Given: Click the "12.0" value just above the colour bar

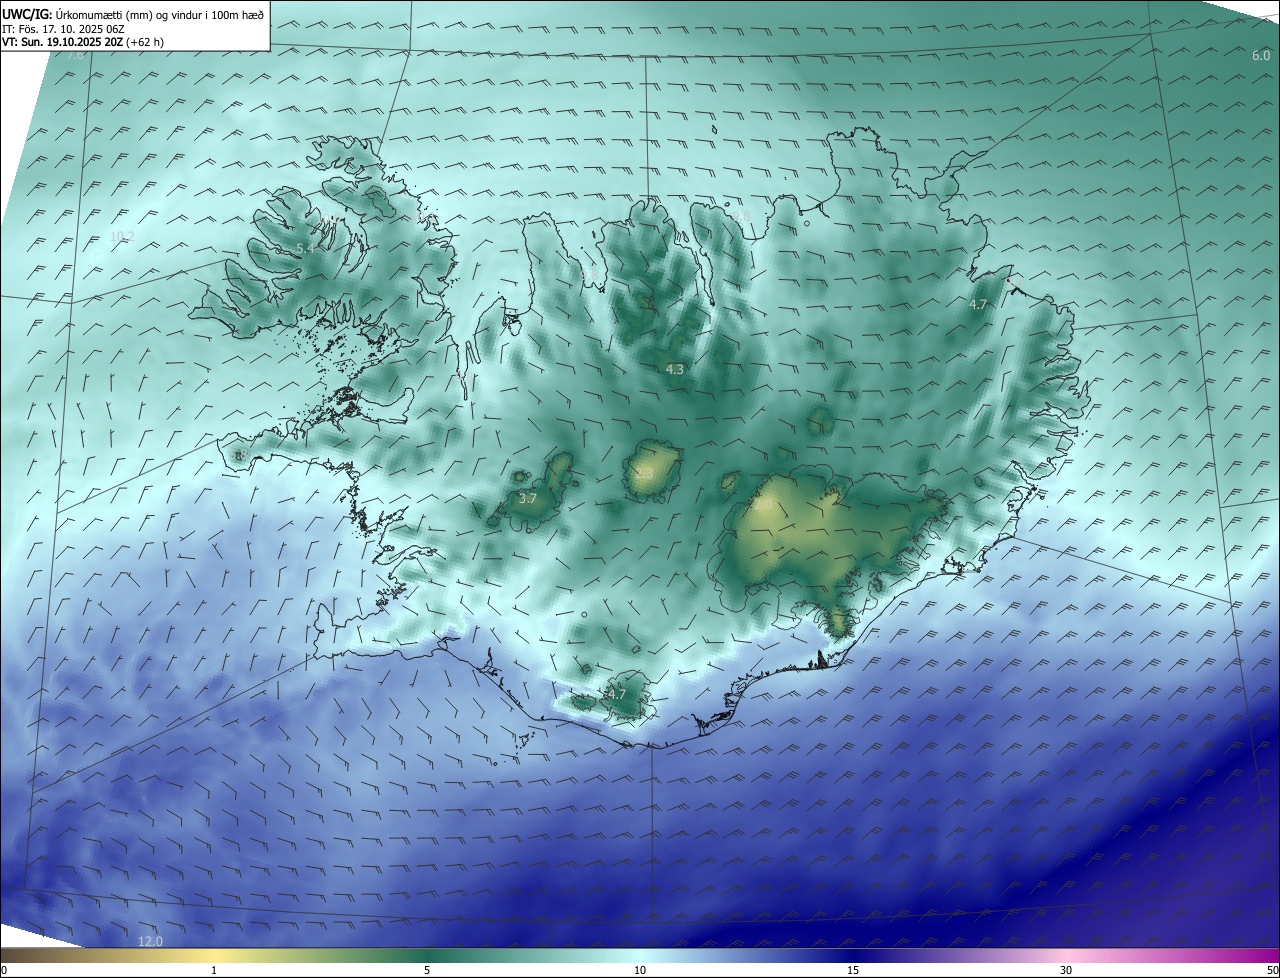Looking at the screenshot, I should coord(150,941).
